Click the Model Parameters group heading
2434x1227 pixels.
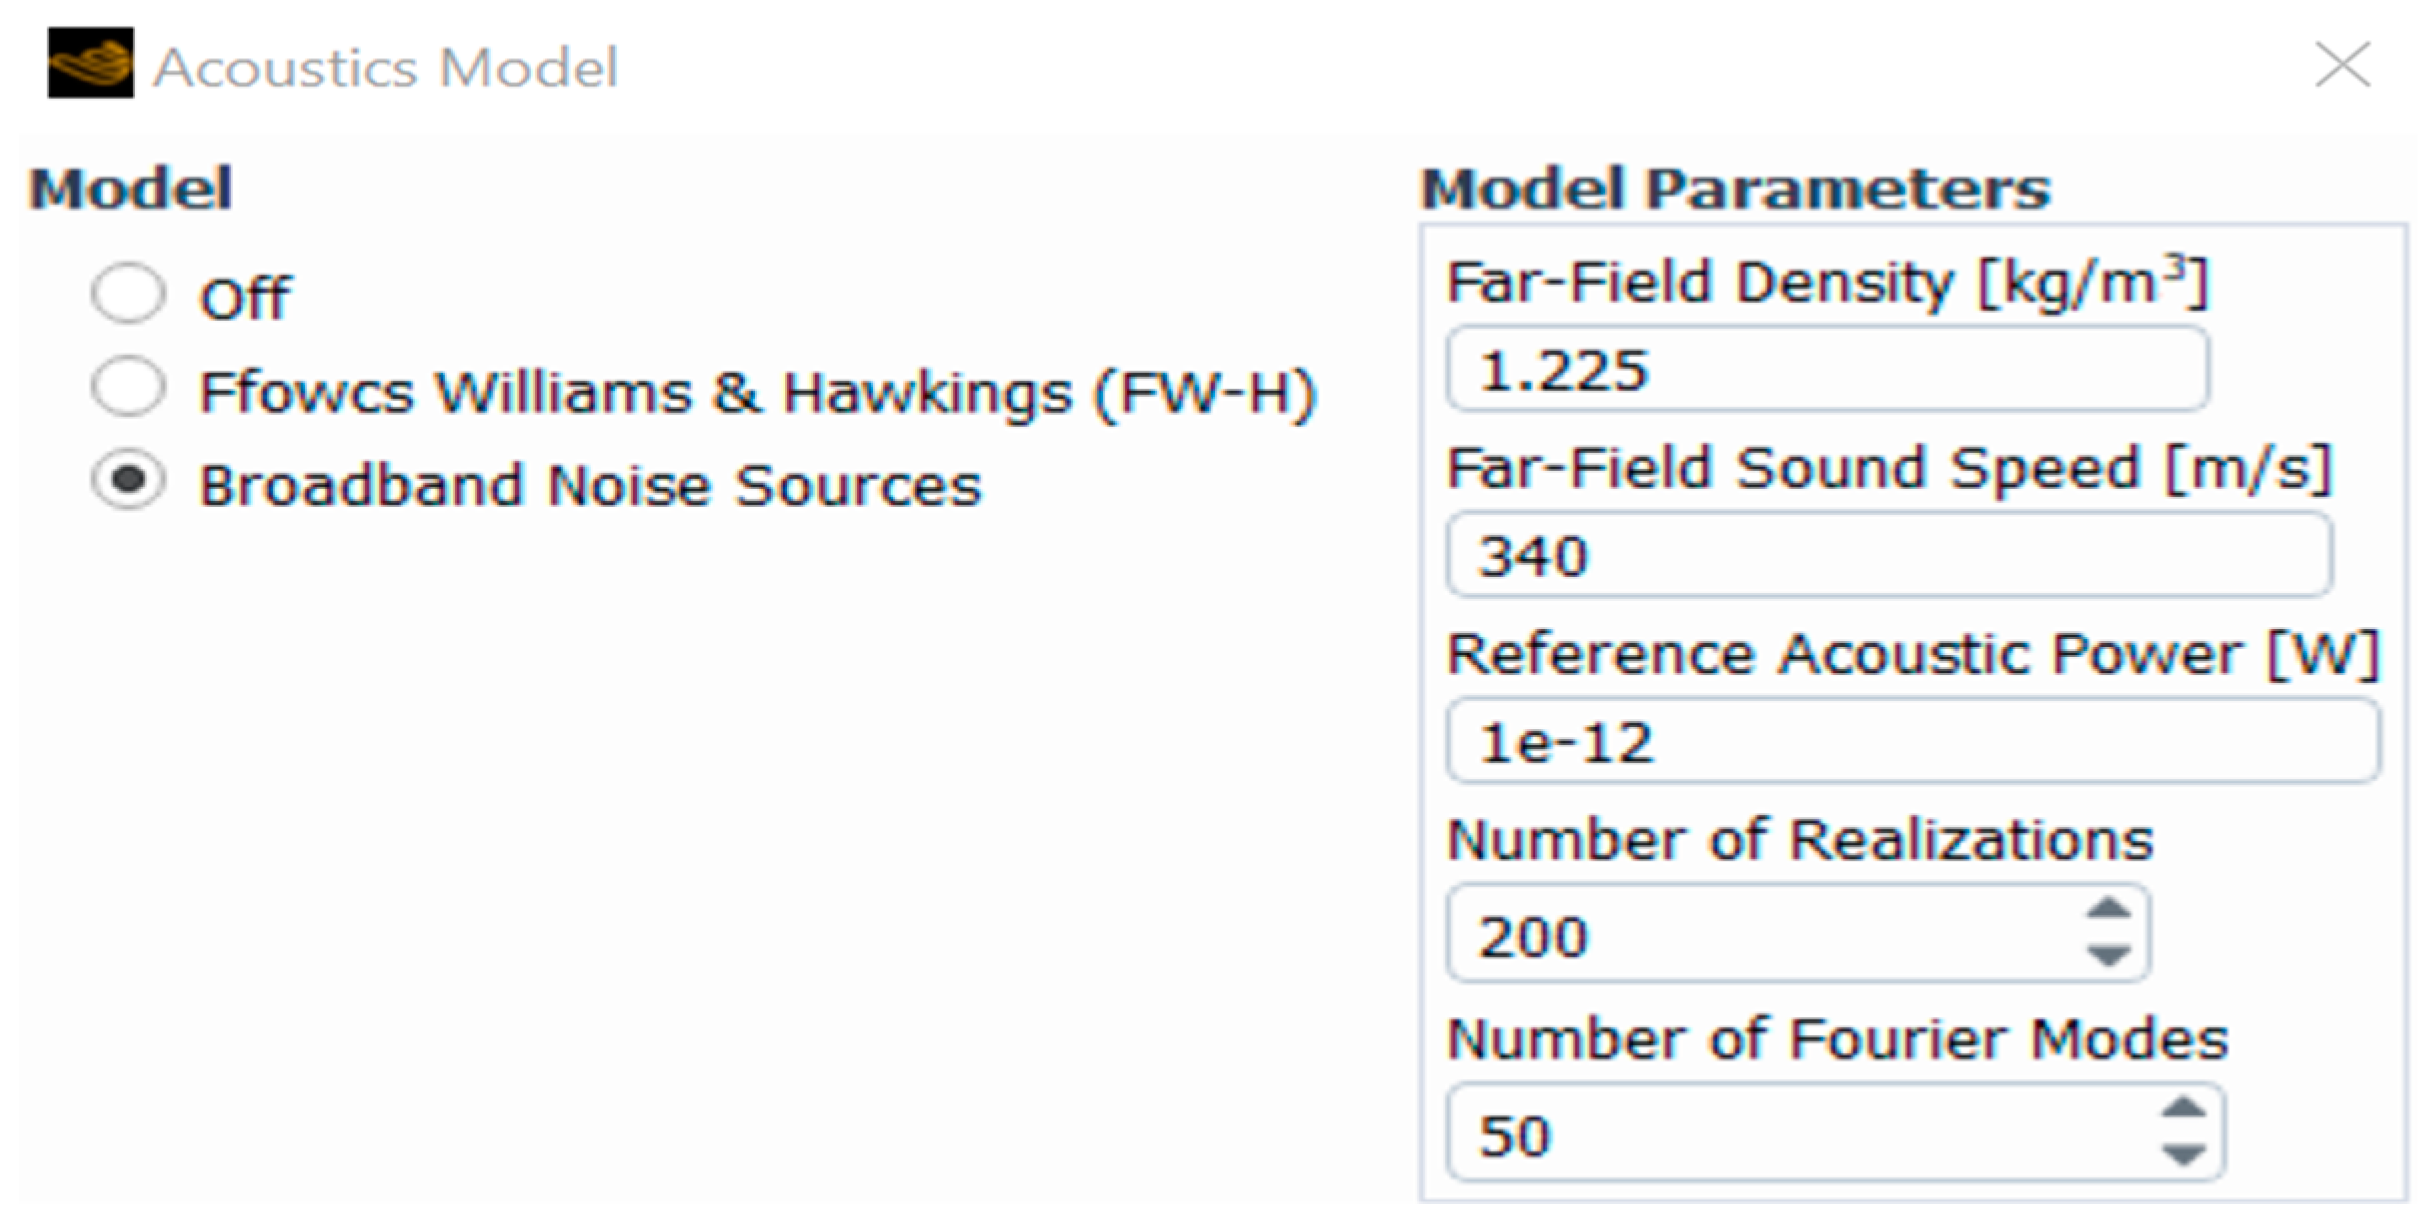[x=1735, y=189]
